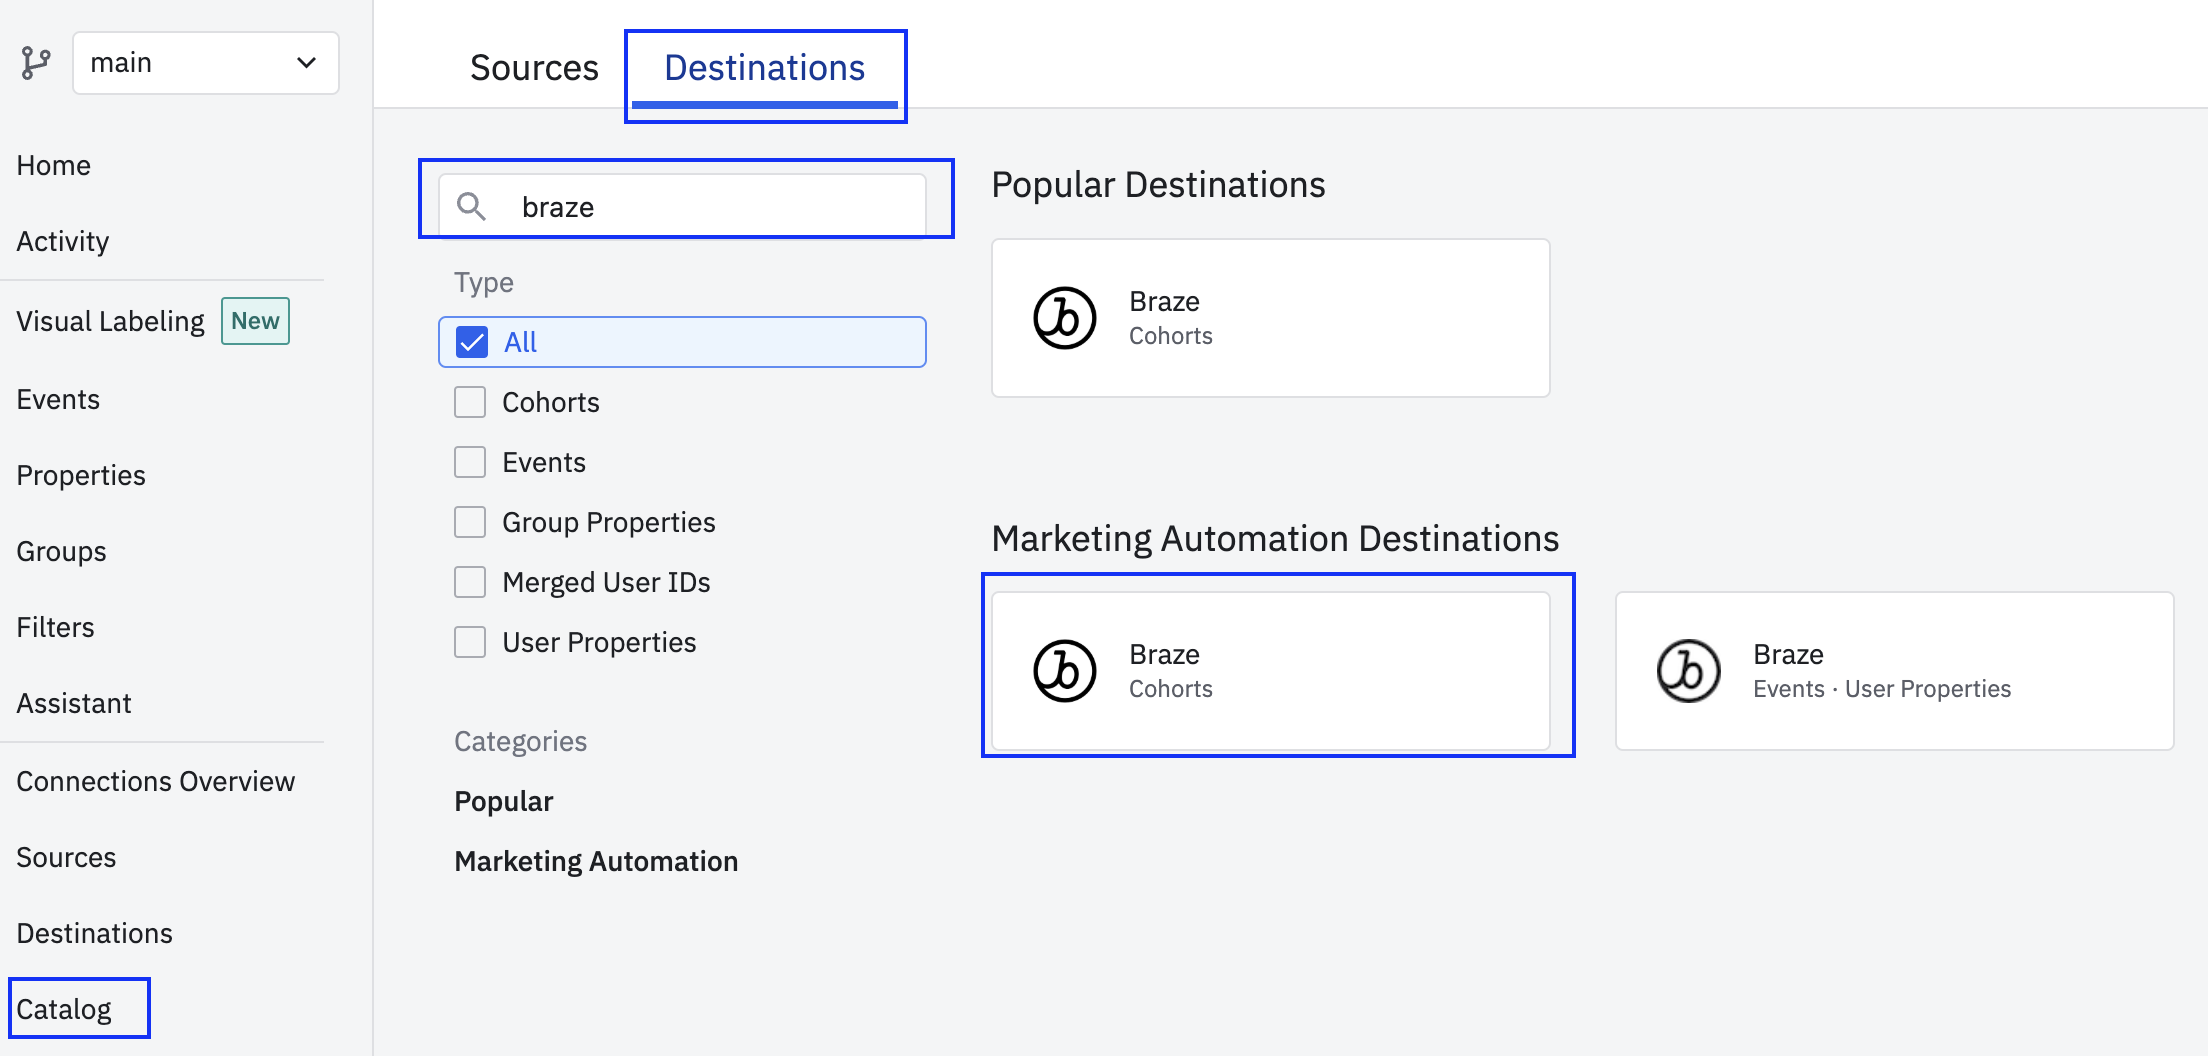Viewport: 2208px width, 1056px height.
Task: Click Braze logo in Events · User Properties card
Action: tap(1688, 671)
